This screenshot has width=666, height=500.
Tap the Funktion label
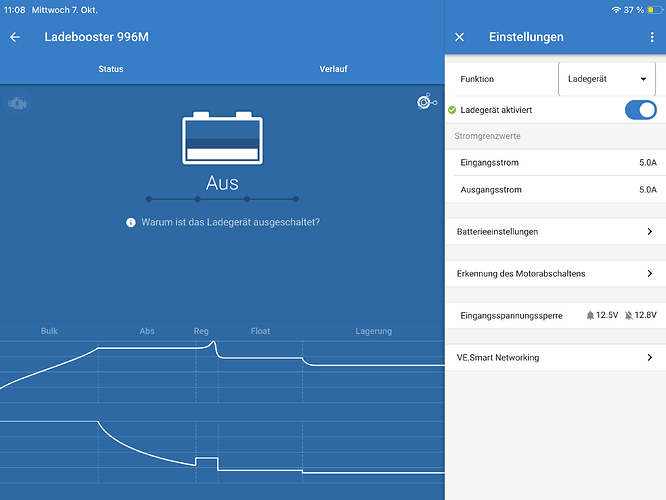477,79
